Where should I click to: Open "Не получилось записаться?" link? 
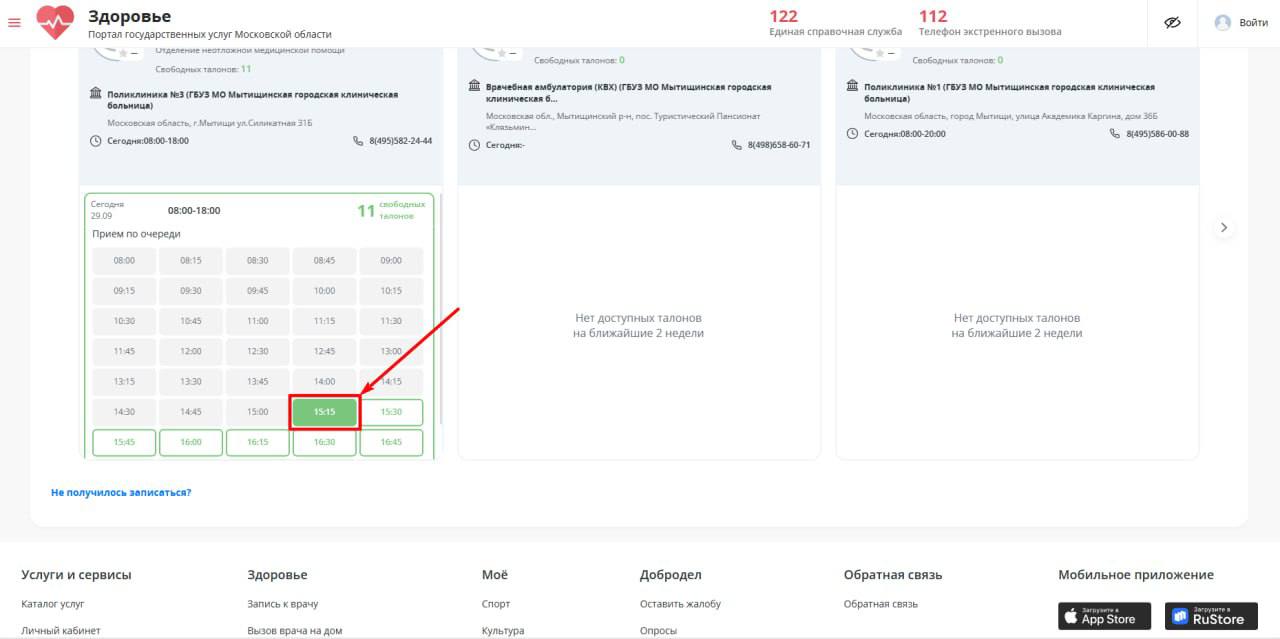coord(121,493)
